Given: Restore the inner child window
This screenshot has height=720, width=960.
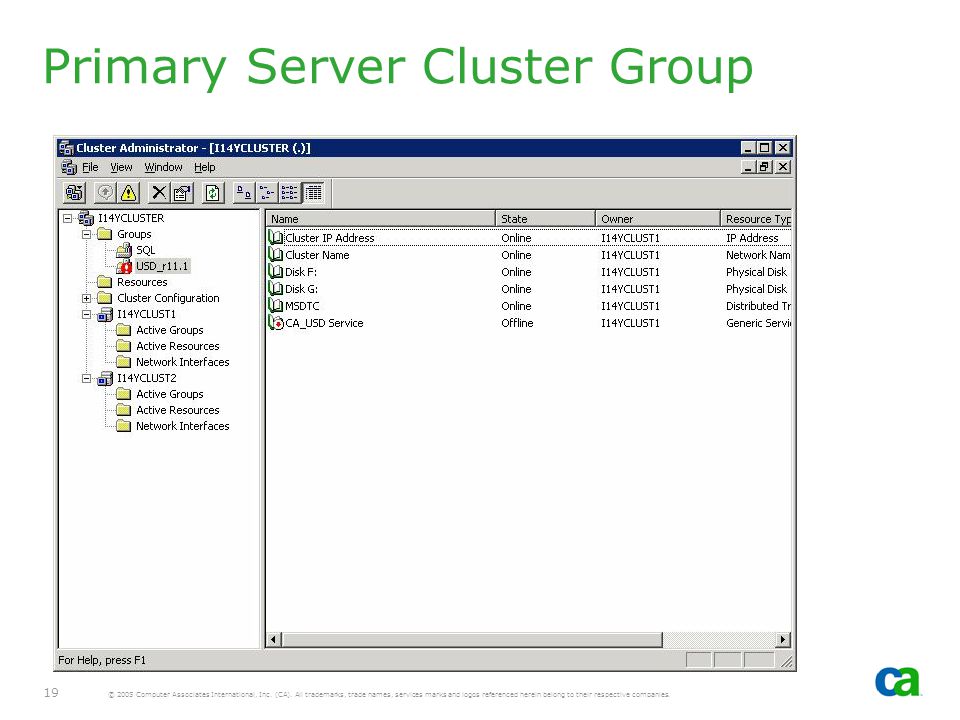Looking at the screenshot, I should coord(764,167).
